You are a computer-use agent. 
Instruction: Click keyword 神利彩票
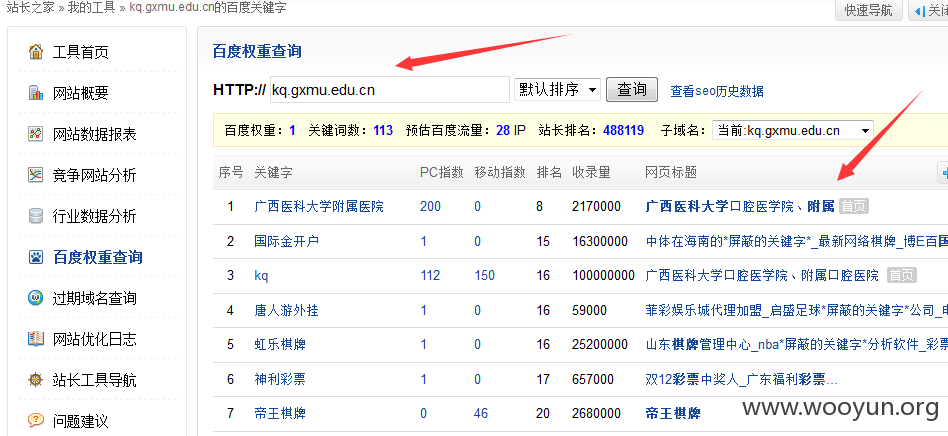tap(280, 379)
